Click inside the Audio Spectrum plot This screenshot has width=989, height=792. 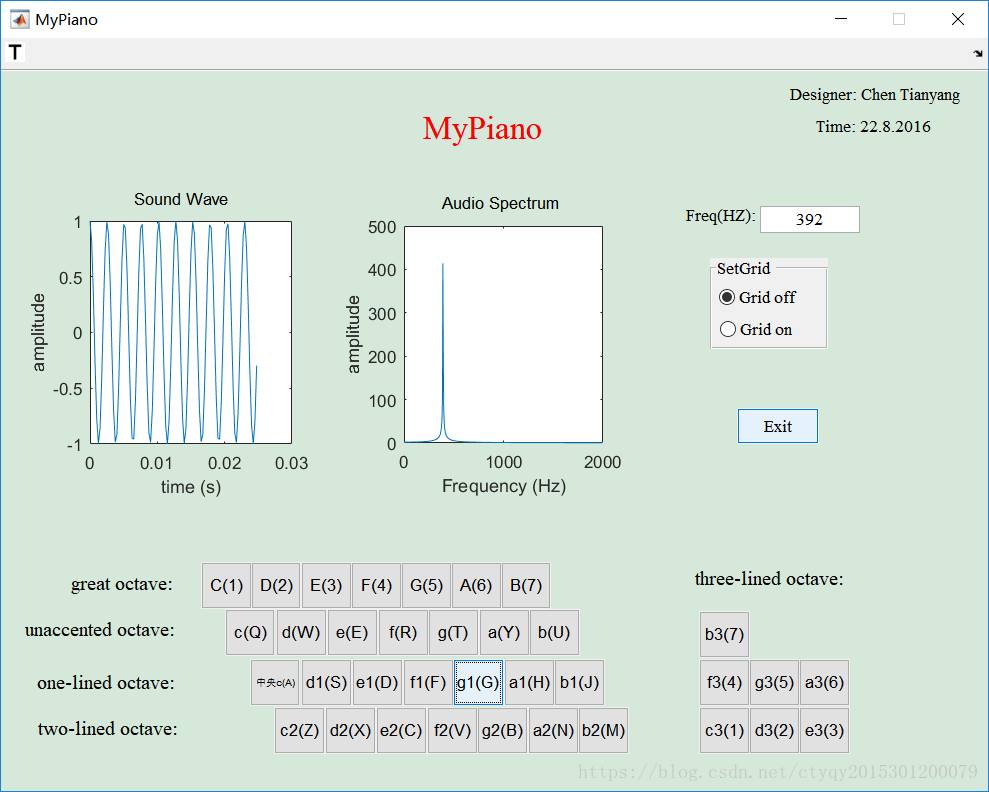(503, 334)
